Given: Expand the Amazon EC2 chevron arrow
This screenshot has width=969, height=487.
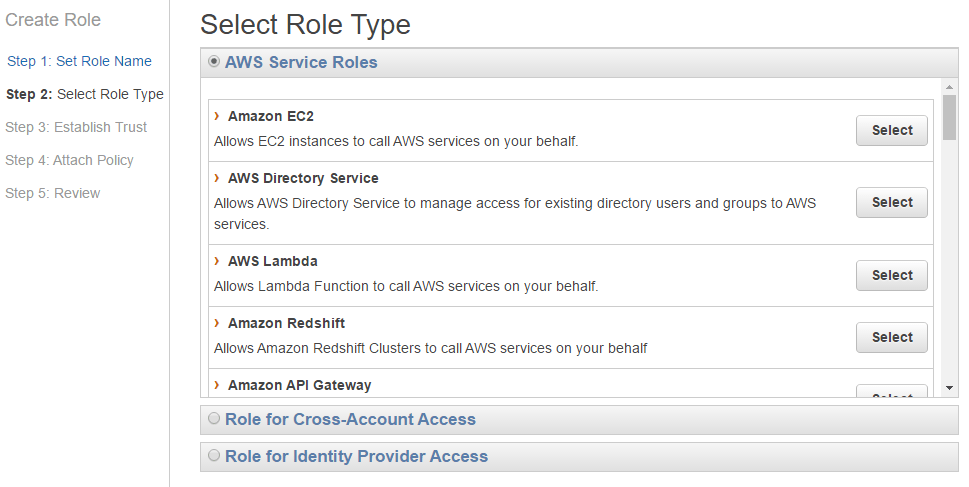Looking at the screenshot, I should click(x=217, y=116).
